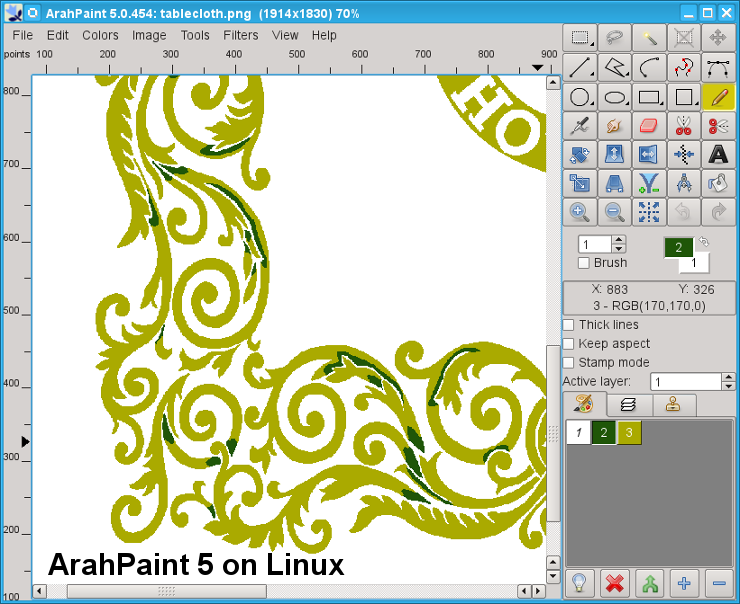Image resolution: width=740 pixels, height=604 pixels.
Task: Open the File menu
Action: coord(23,35)
